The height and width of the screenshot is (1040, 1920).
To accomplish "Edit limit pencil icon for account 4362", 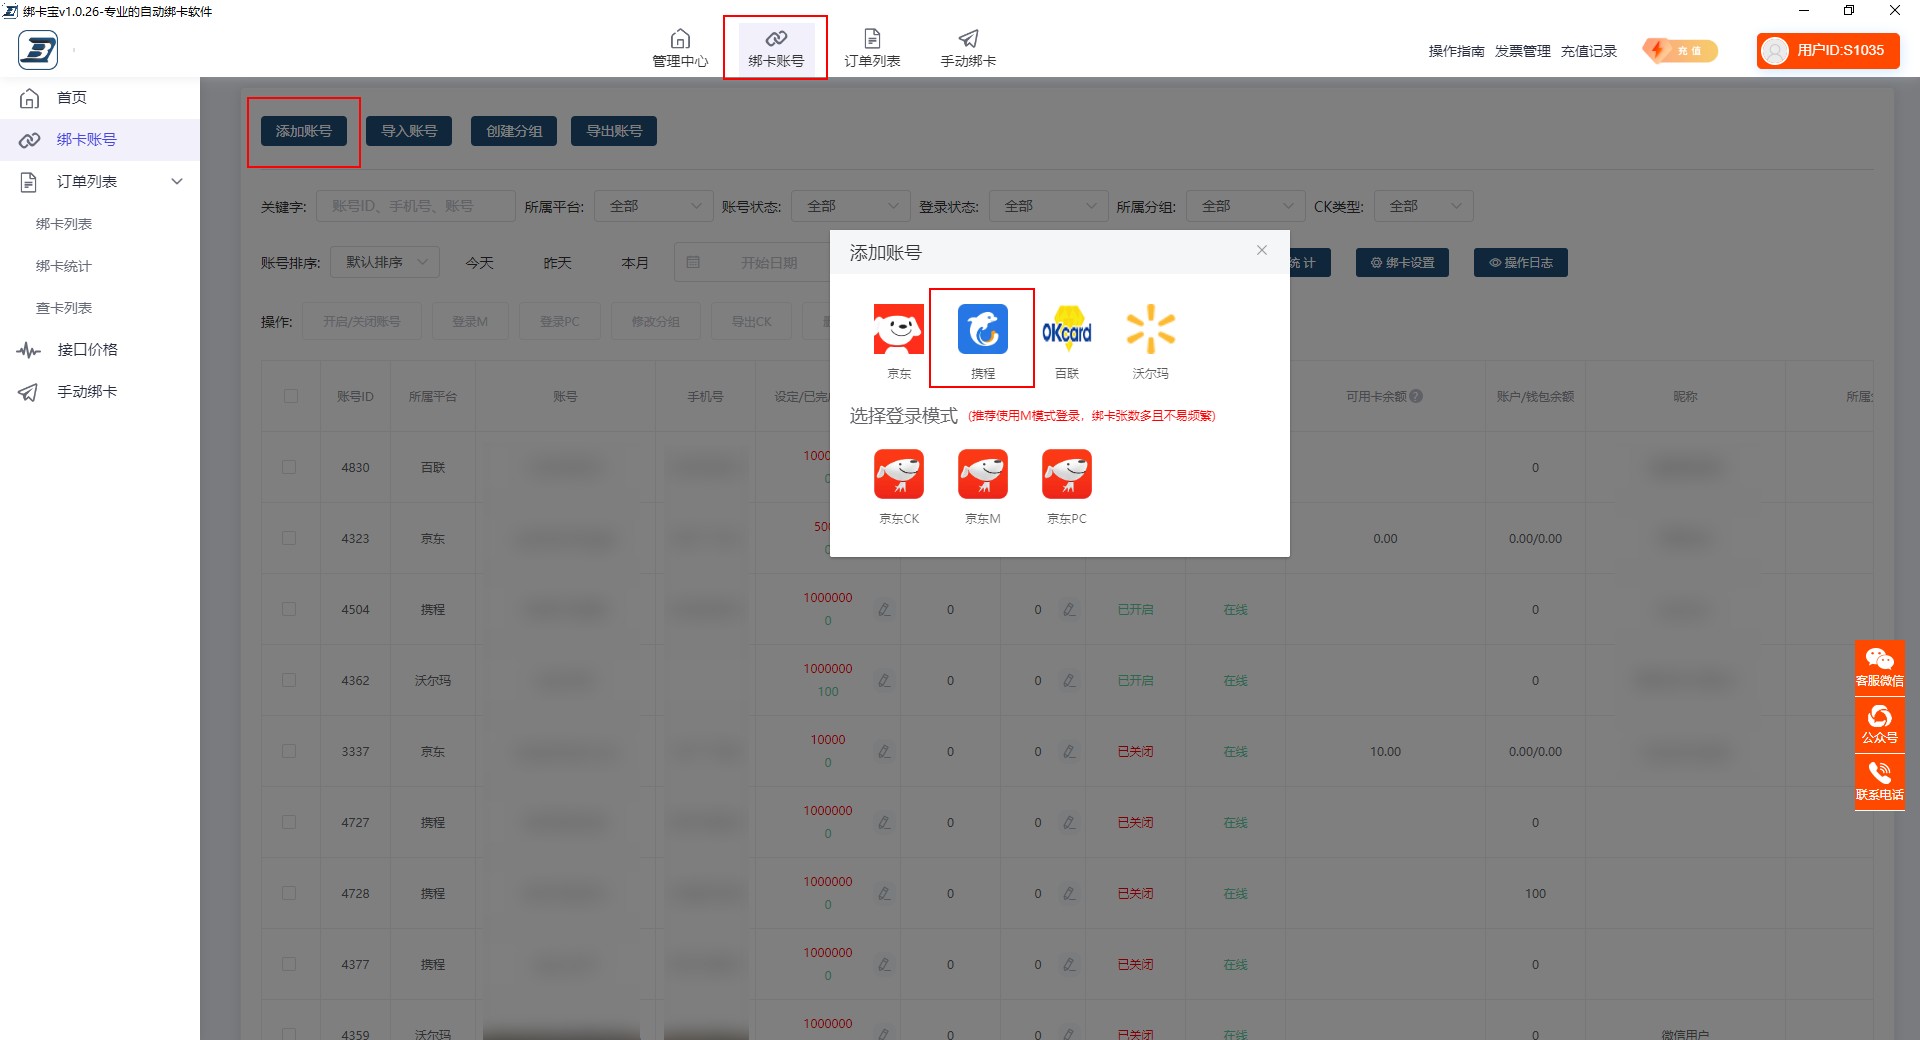I will click(x=884, y=680).
